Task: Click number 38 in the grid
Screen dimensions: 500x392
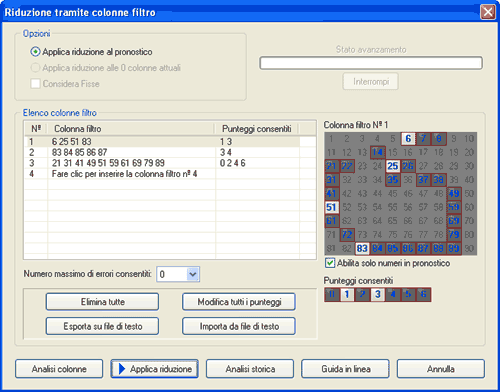Action: coord(439,180)
